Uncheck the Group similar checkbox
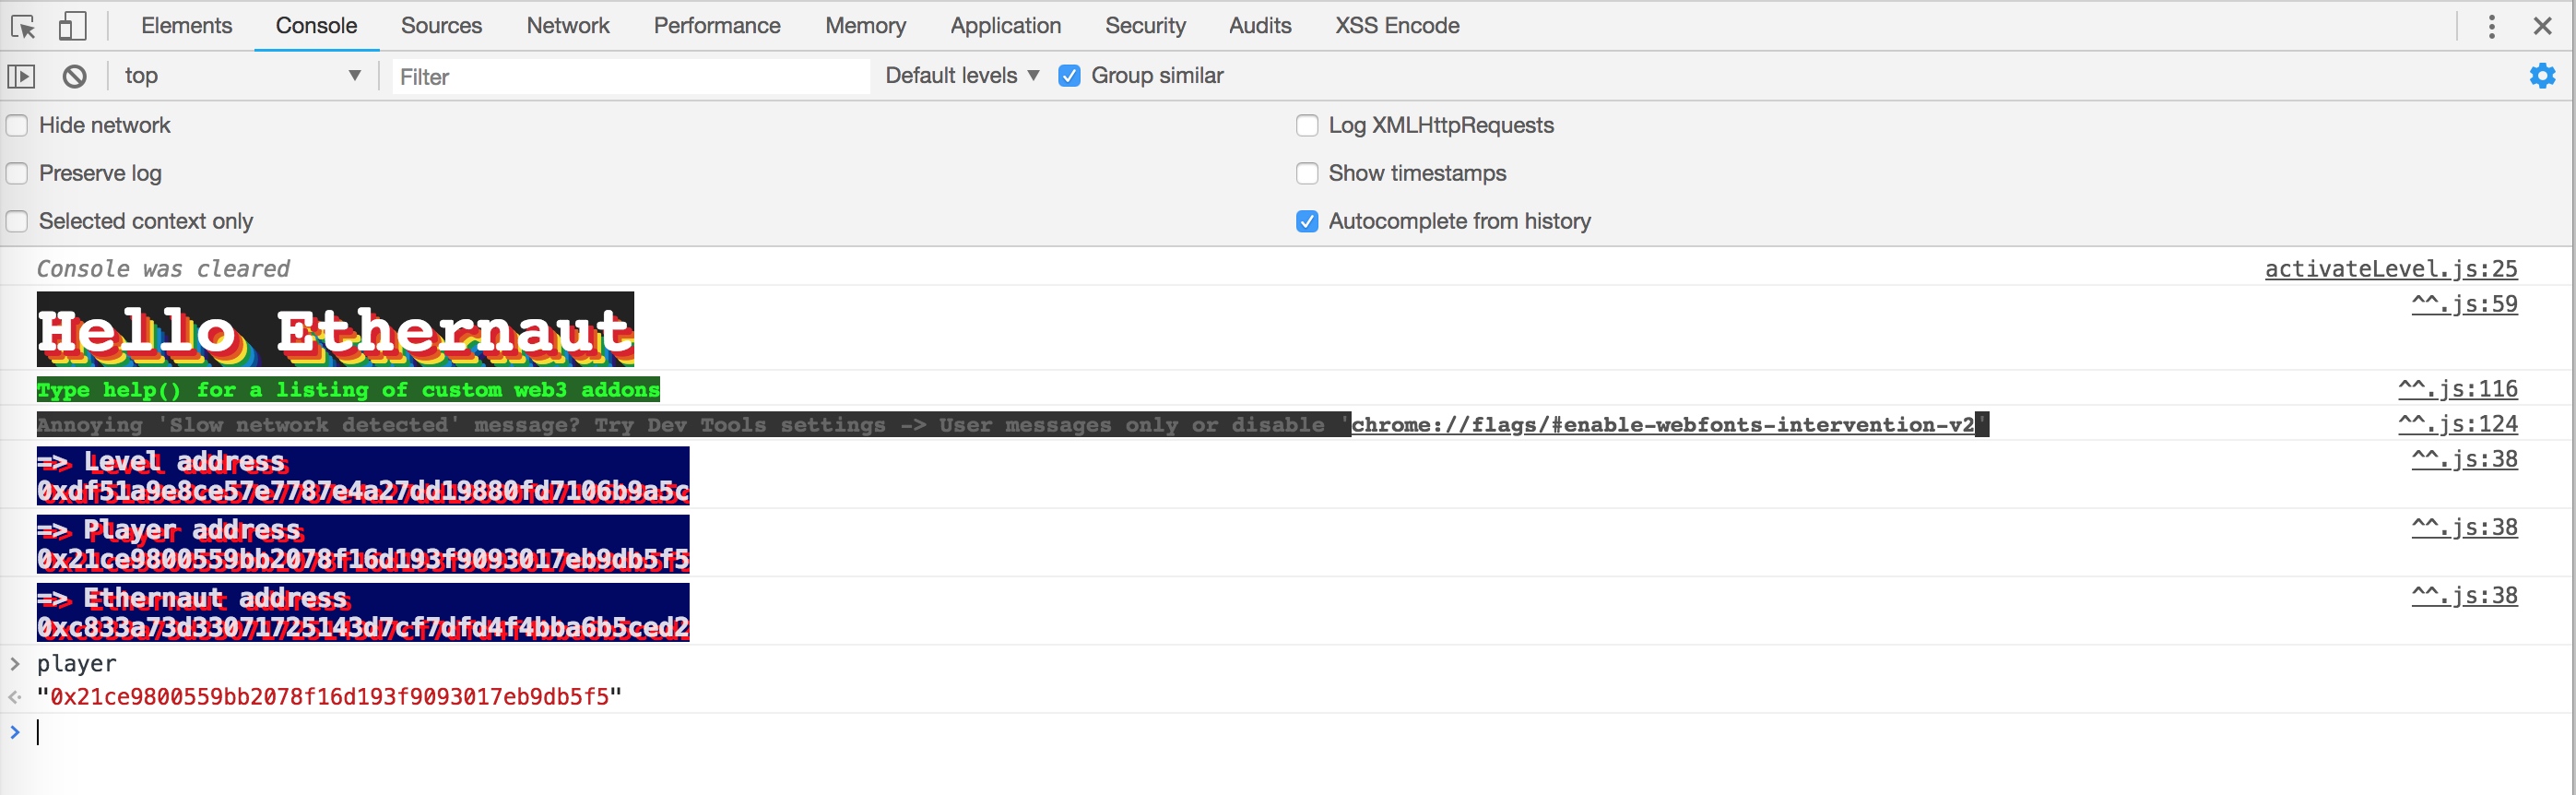The image size is (2576, 795). [x=1069, y=76]
